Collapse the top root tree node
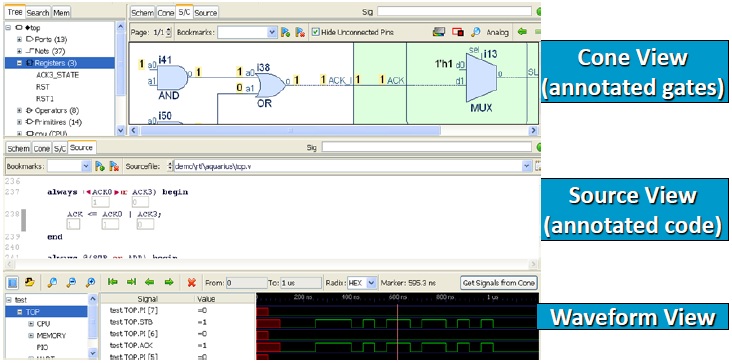Viewport: 732px width, 363px height. pyautogui.click(x=8, y=28)
